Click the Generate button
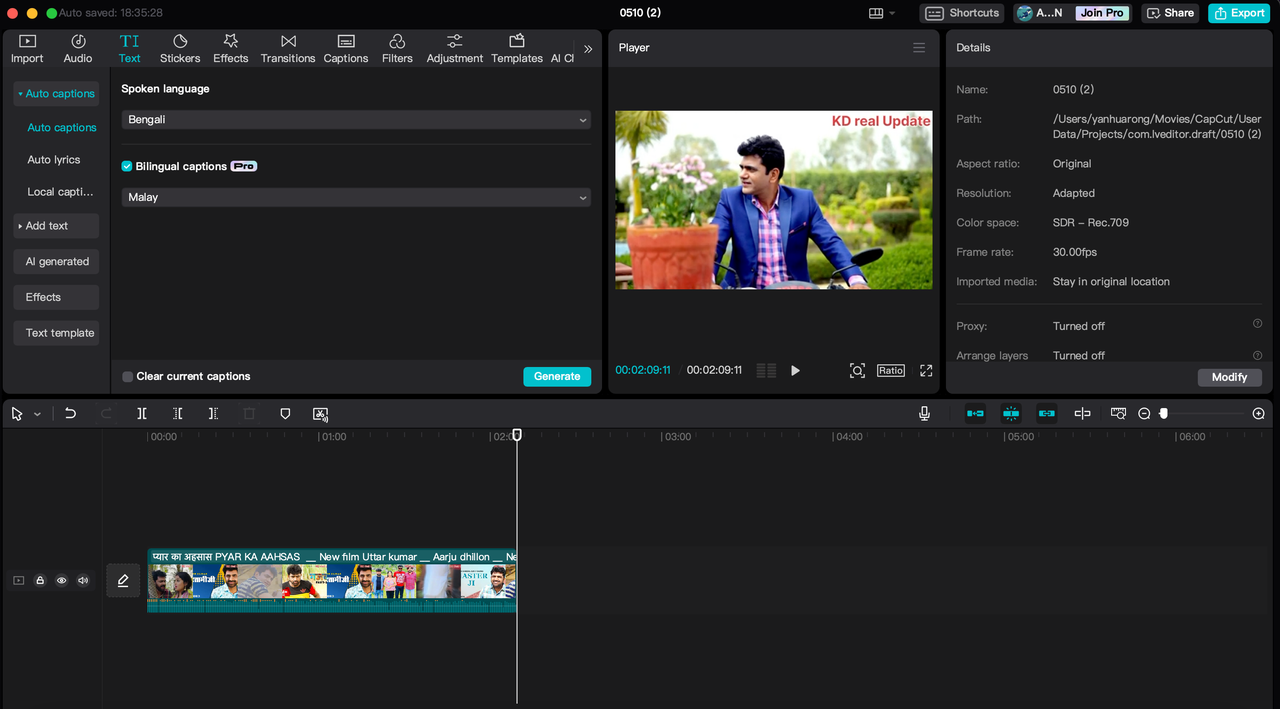The image size is (1280, 709). click(x=557, y=377)
